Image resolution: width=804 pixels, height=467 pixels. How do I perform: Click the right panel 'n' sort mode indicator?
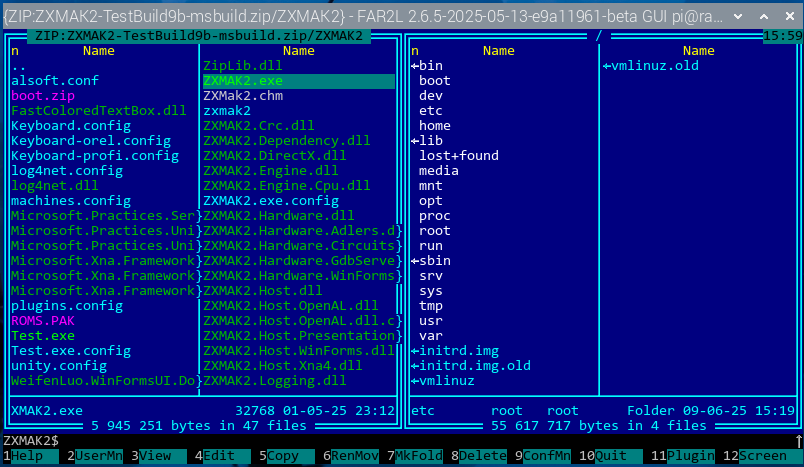[415, 51]
